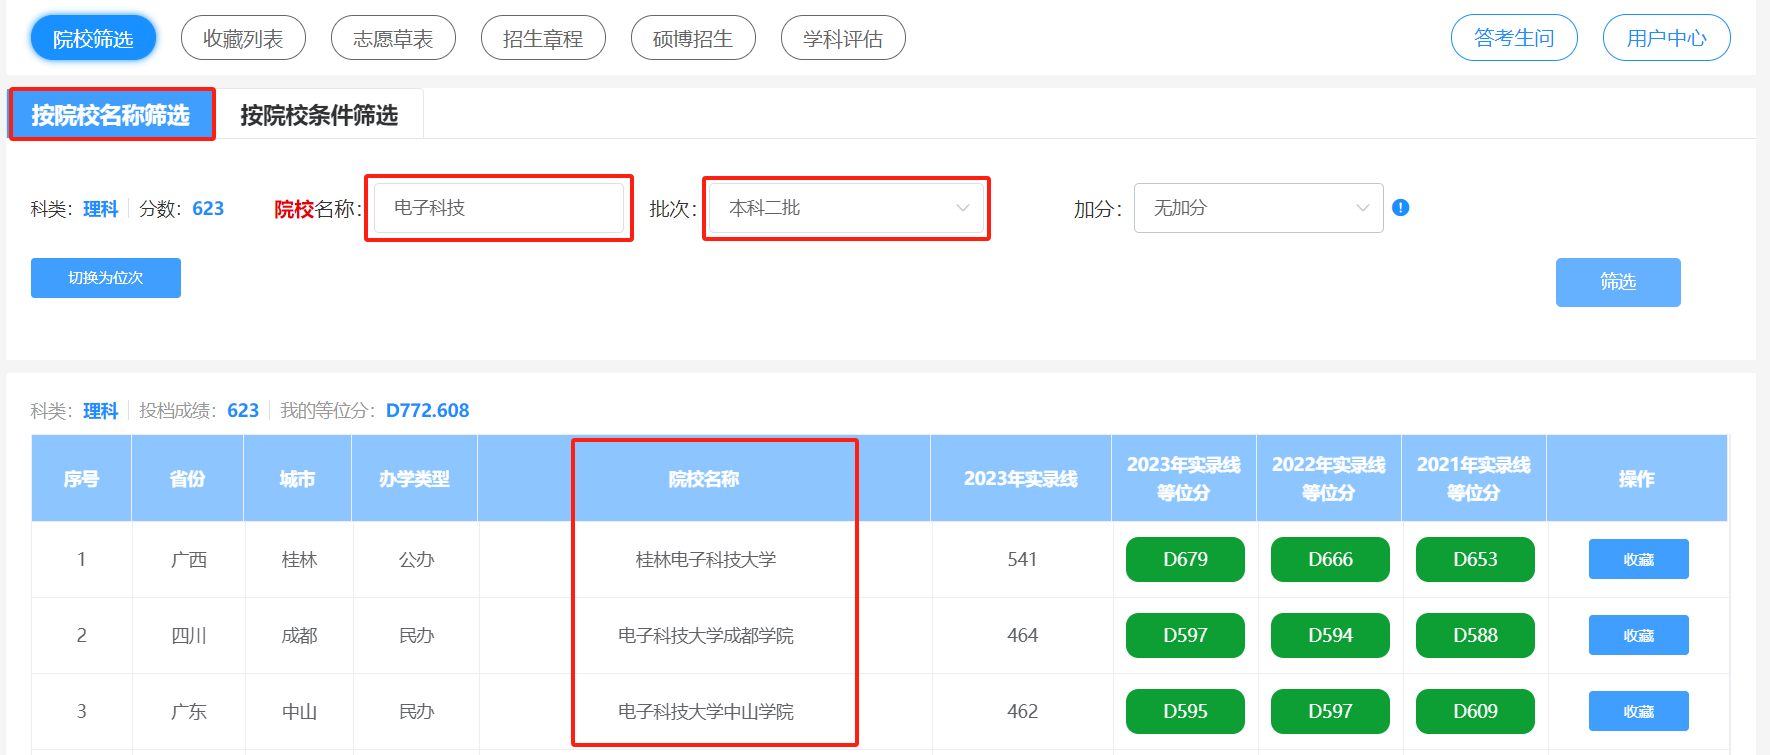This screenshot has width=1770, height=755.
Task: Click 收藏 for 电子科技大学成都学院
Action: pos(1638,635)
